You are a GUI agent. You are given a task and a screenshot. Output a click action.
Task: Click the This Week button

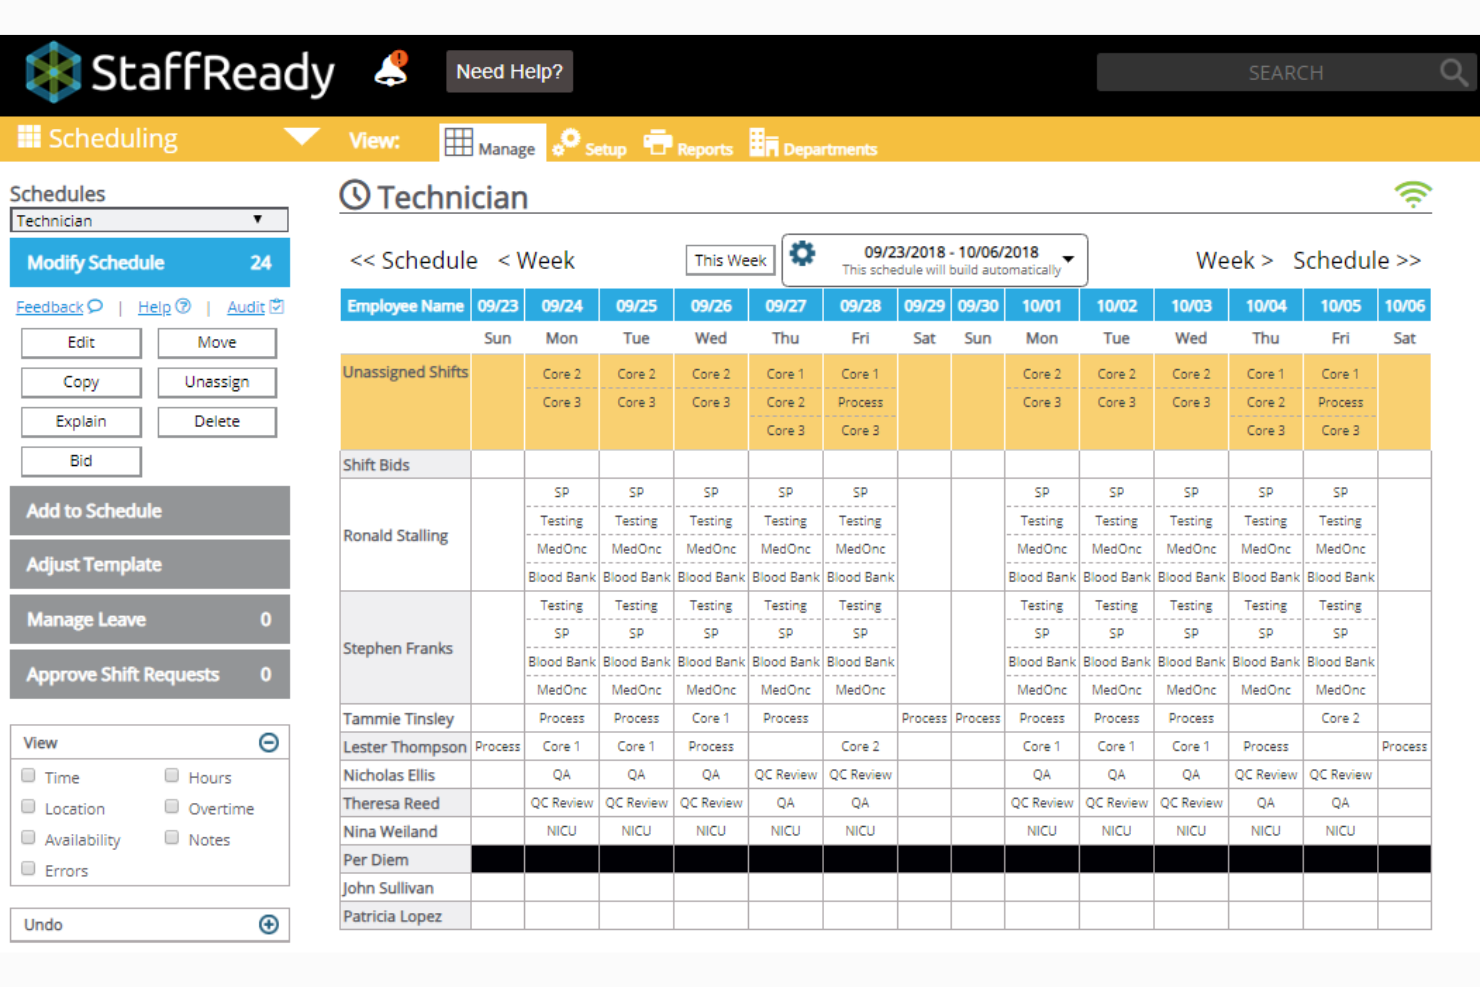[x=730, y=260]
